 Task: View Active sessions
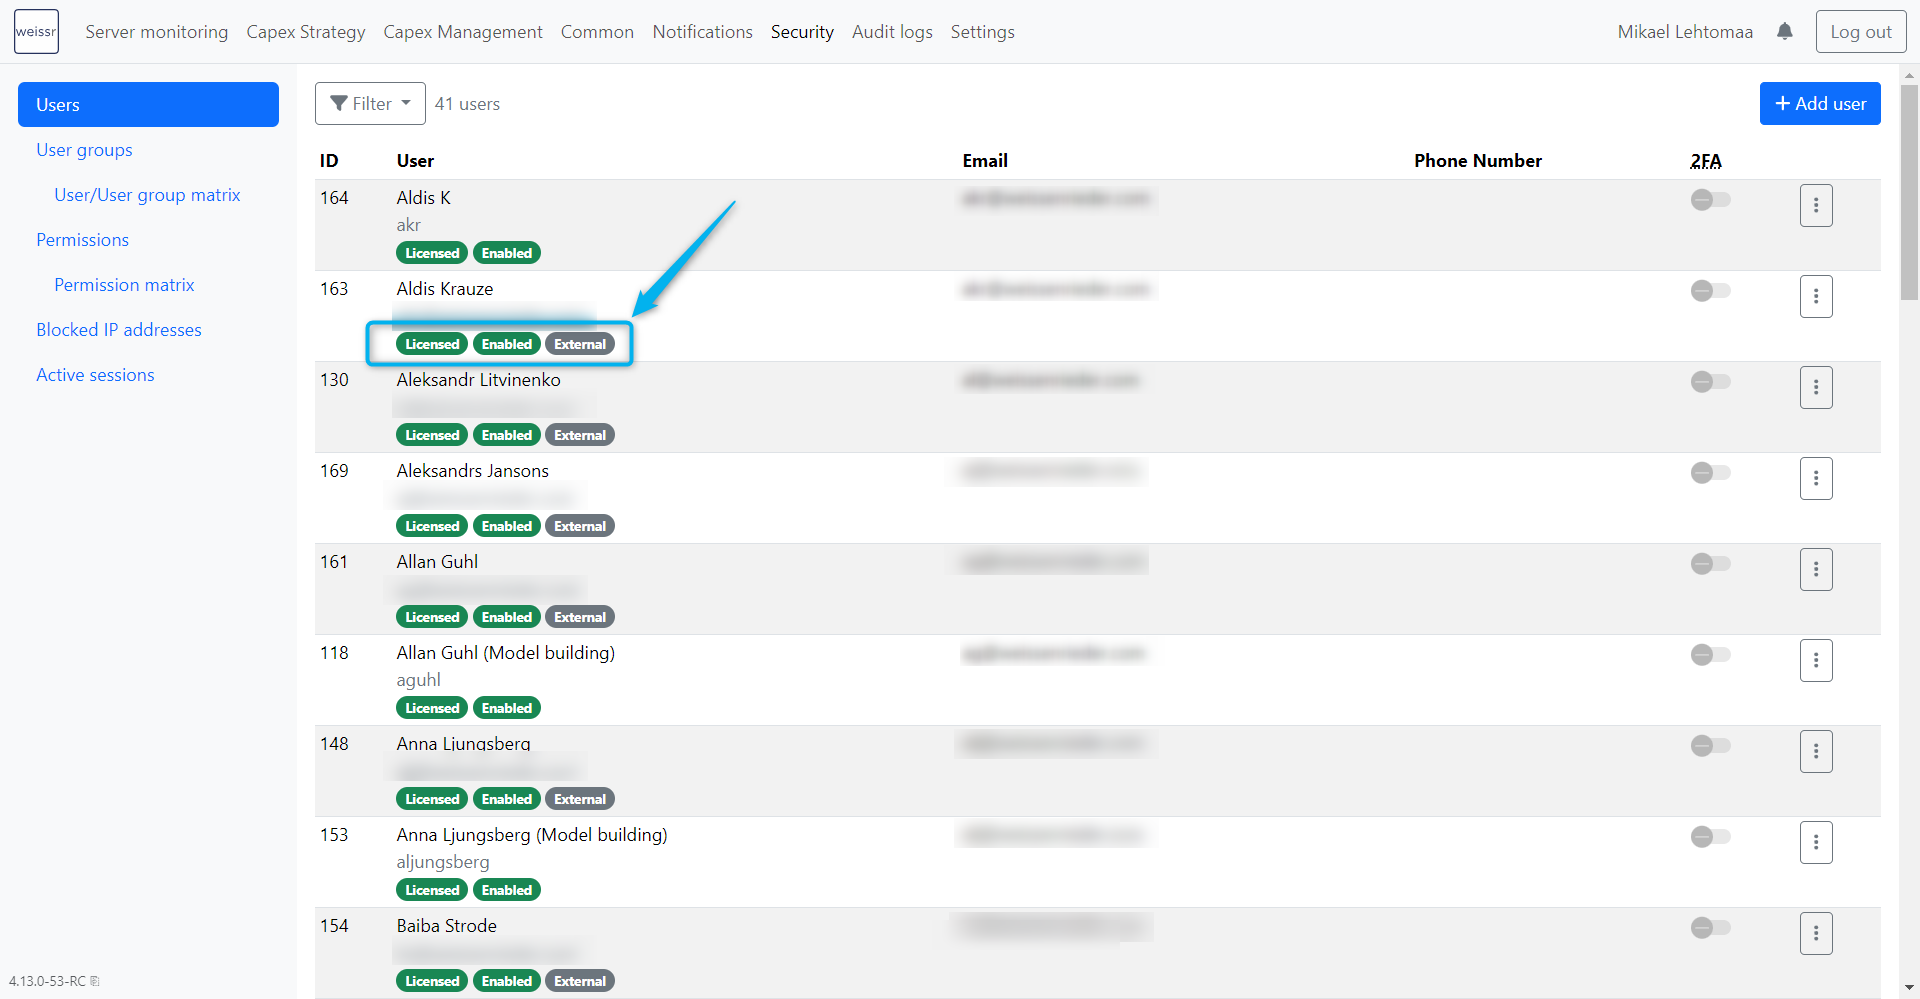click(95, 375)
